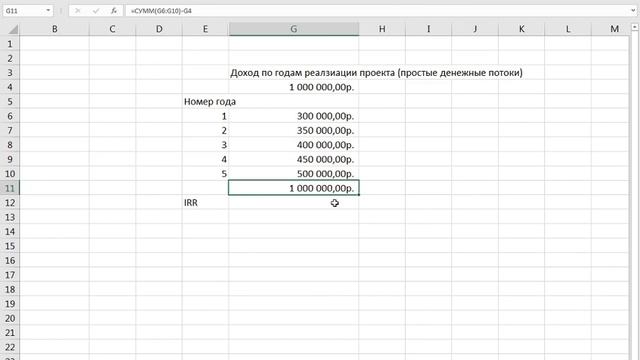Select row 1 header
Image resolution: width=640 pixels, height=360 pixels.
click(10, 44)
